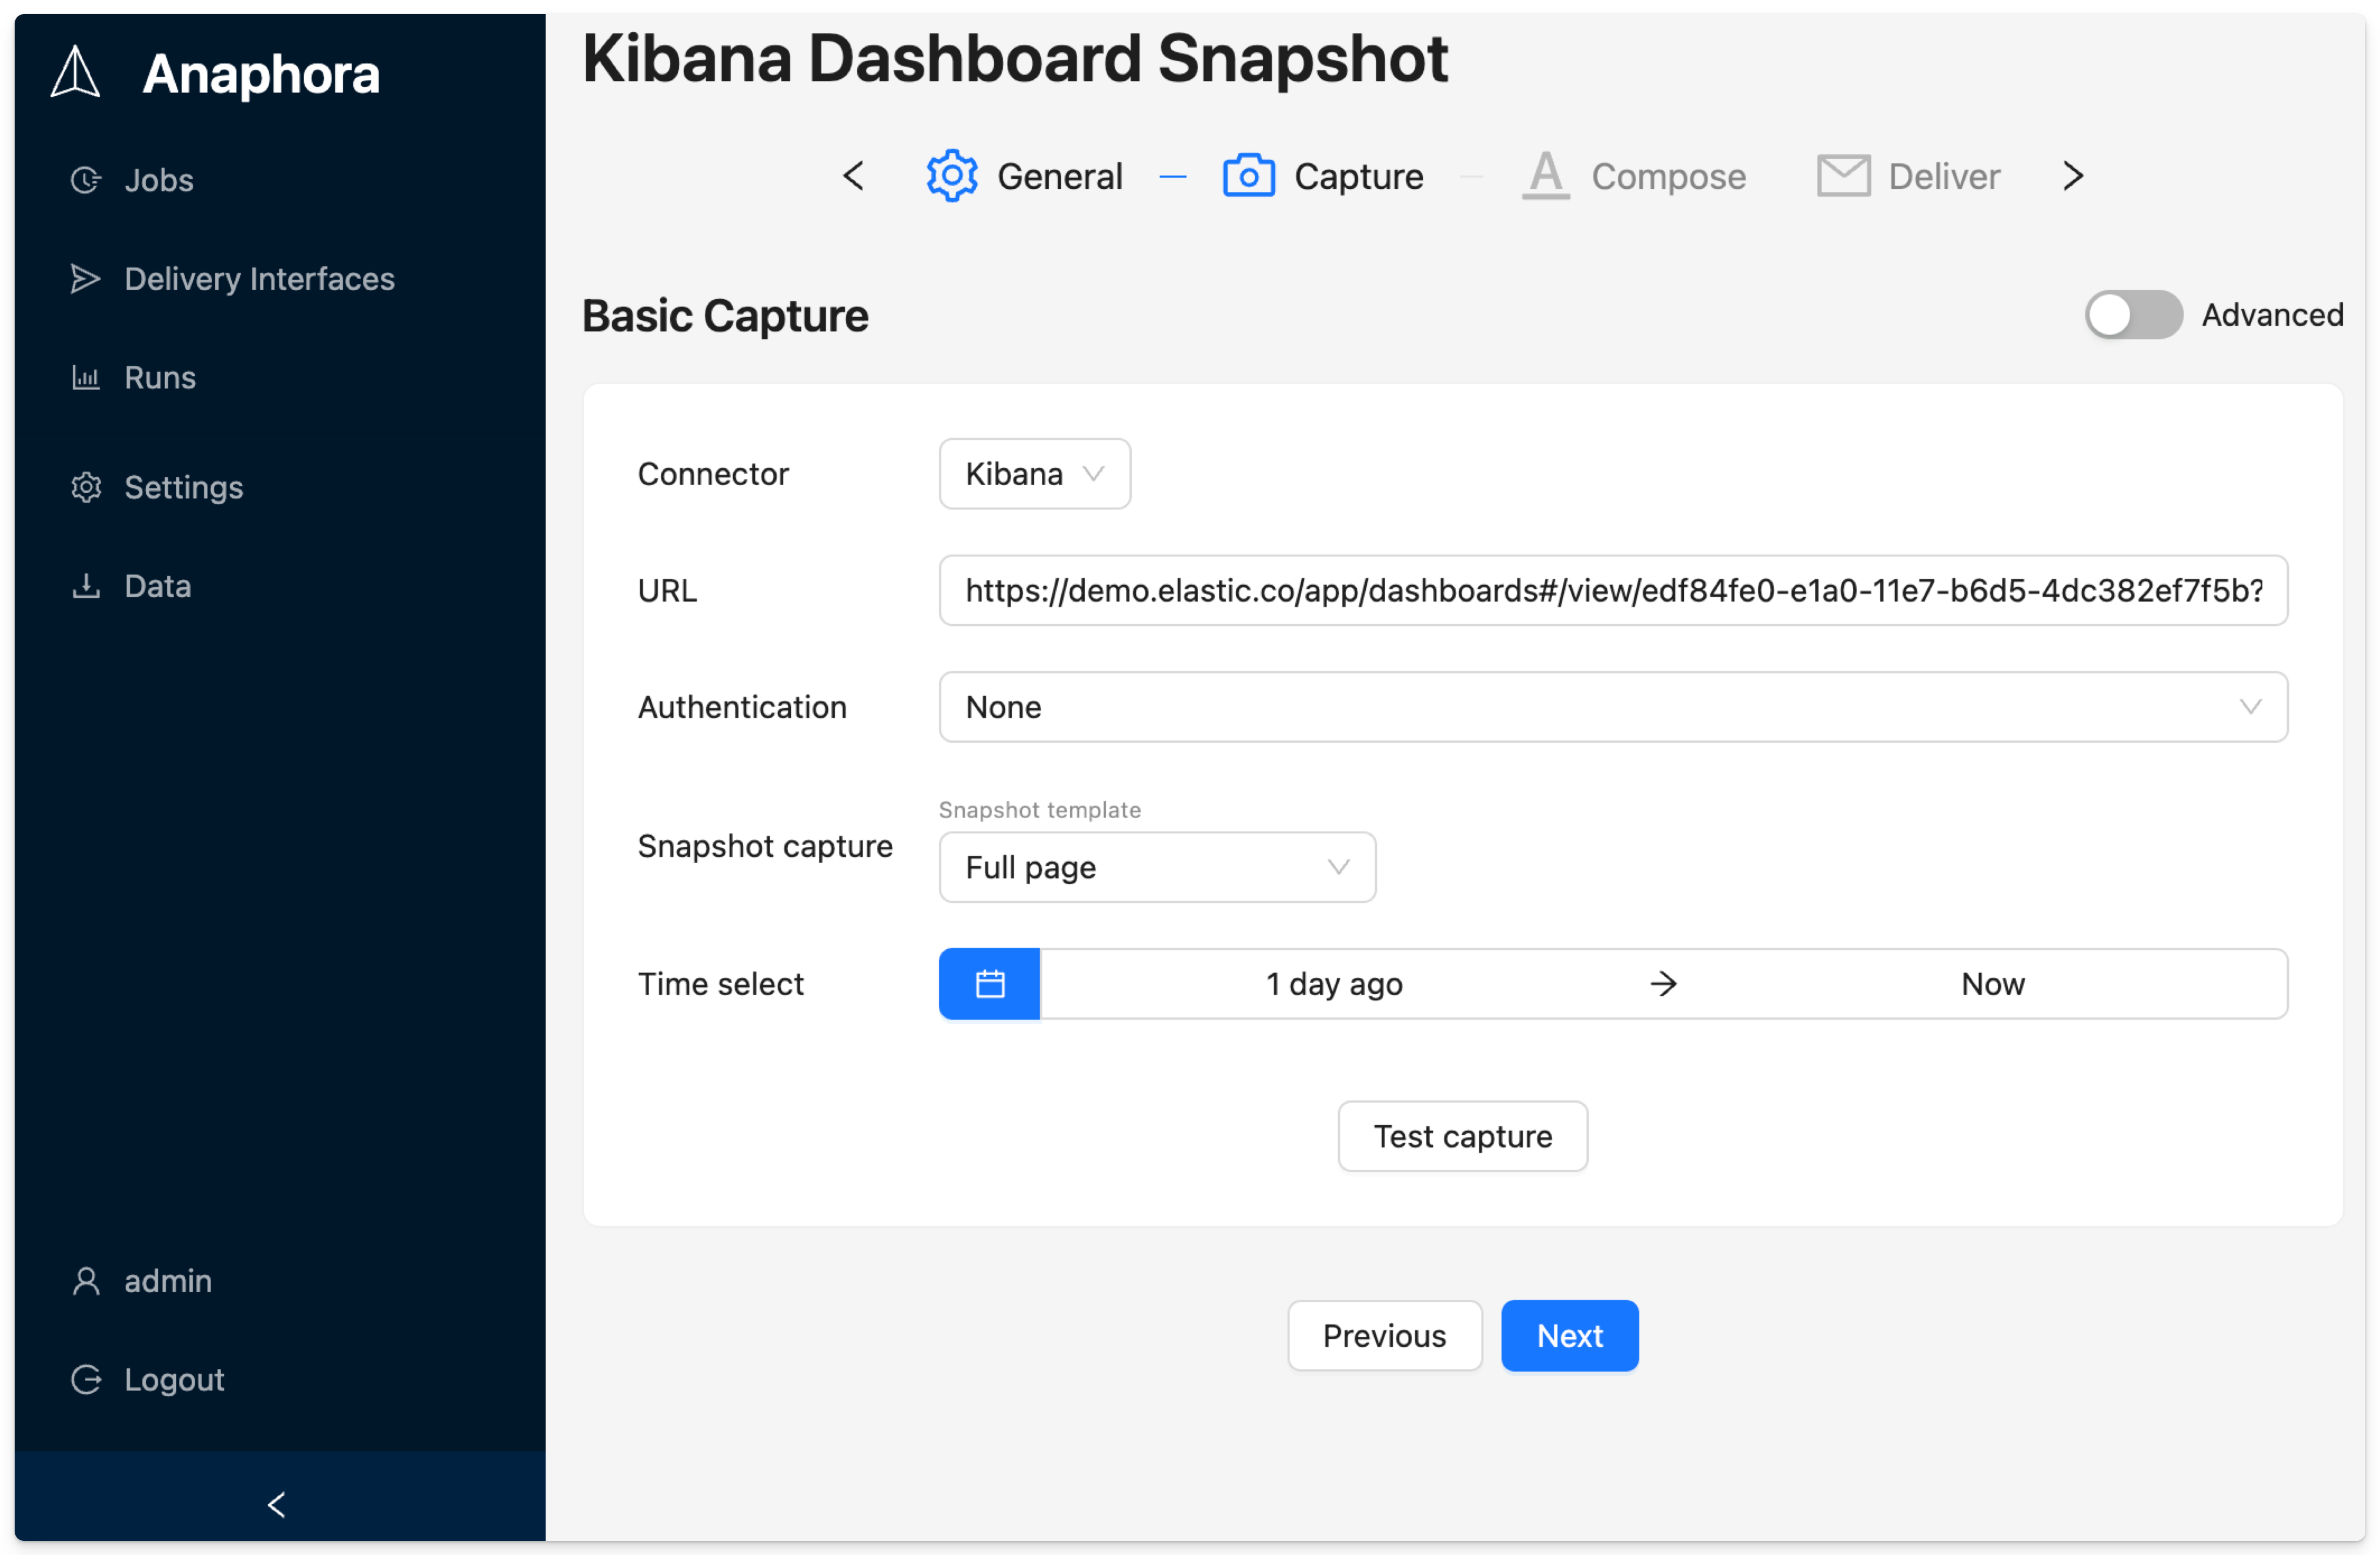Screen dimensions: 2380x1555
Task: Open the Data section
Action: 157,585
